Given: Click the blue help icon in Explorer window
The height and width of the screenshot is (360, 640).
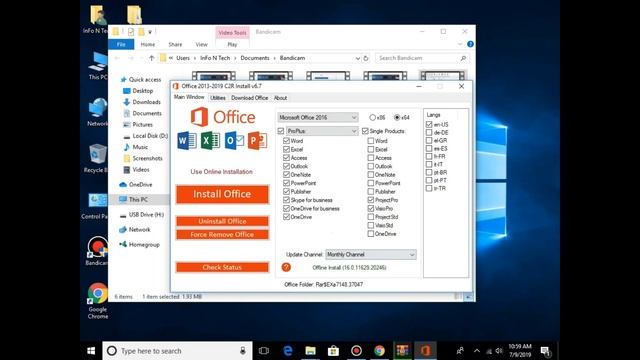Looking at the screenshot, I should 470,44.
